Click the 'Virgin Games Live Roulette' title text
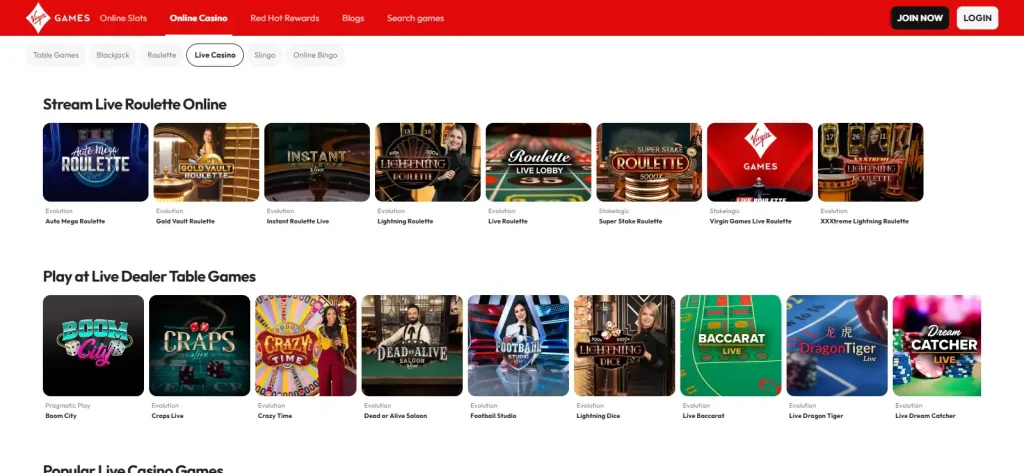The image size is (1024, 473). [x=750, y=221]
